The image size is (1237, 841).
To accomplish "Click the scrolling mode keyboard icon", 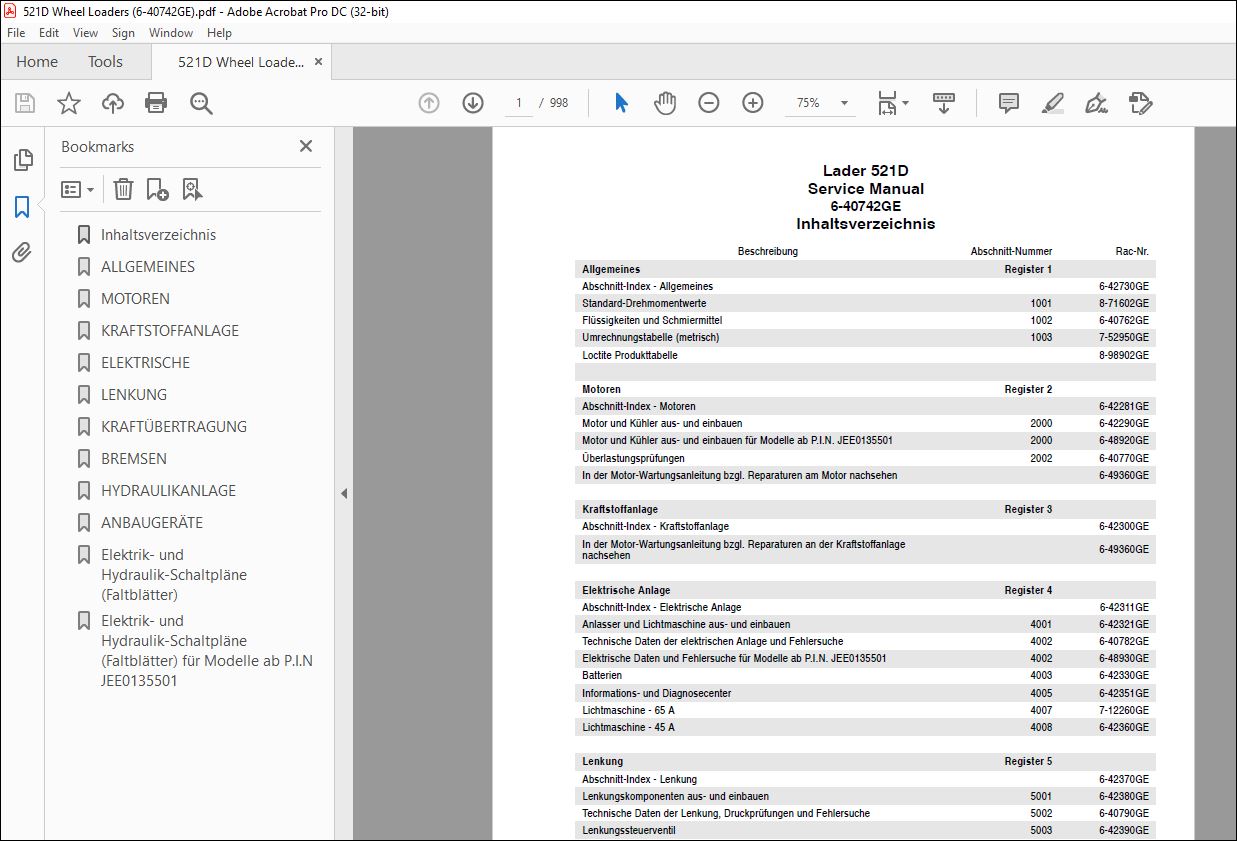I will pyautogui.click(x=944, y=103).
